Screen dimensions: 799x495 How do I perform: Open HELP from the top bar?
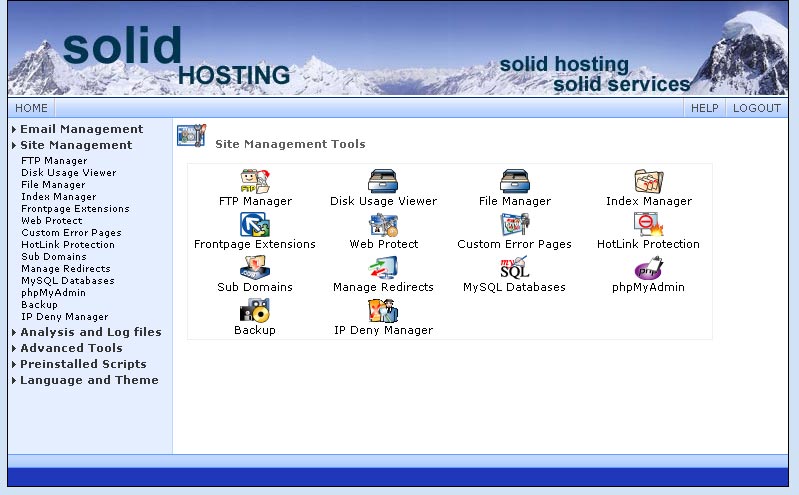click(x=704, y=108)
